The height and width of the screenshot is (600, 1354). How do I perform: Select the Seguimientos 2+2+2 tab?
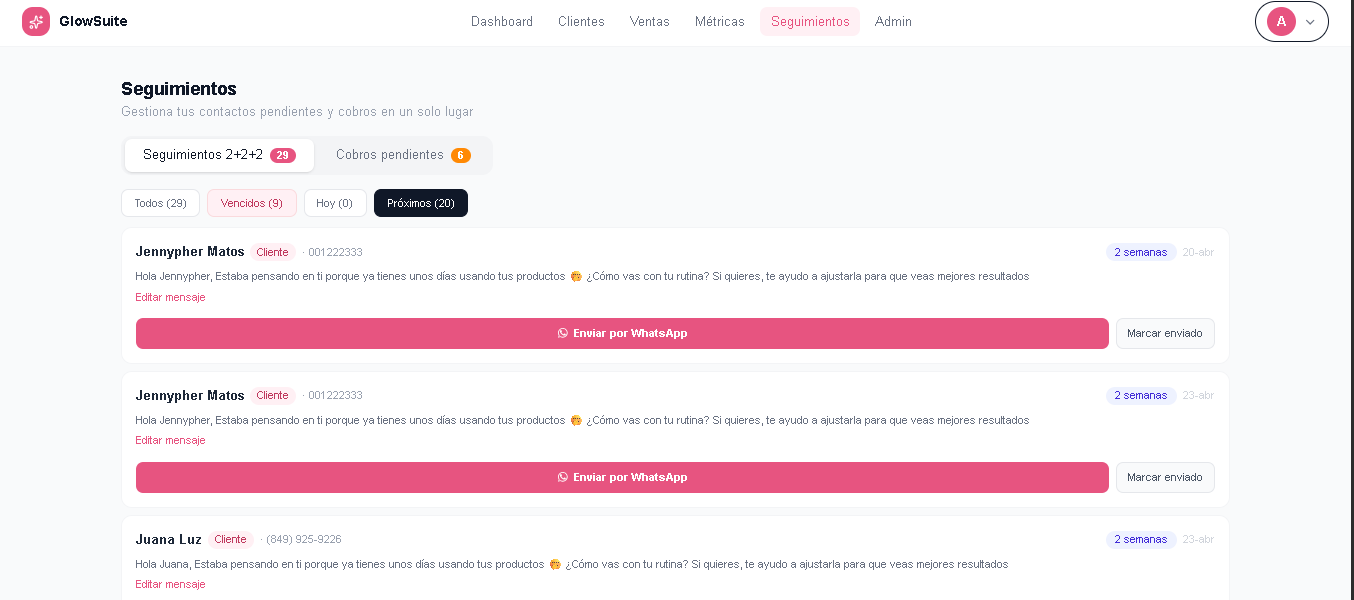pyautogui.click(x=219, y=155)
